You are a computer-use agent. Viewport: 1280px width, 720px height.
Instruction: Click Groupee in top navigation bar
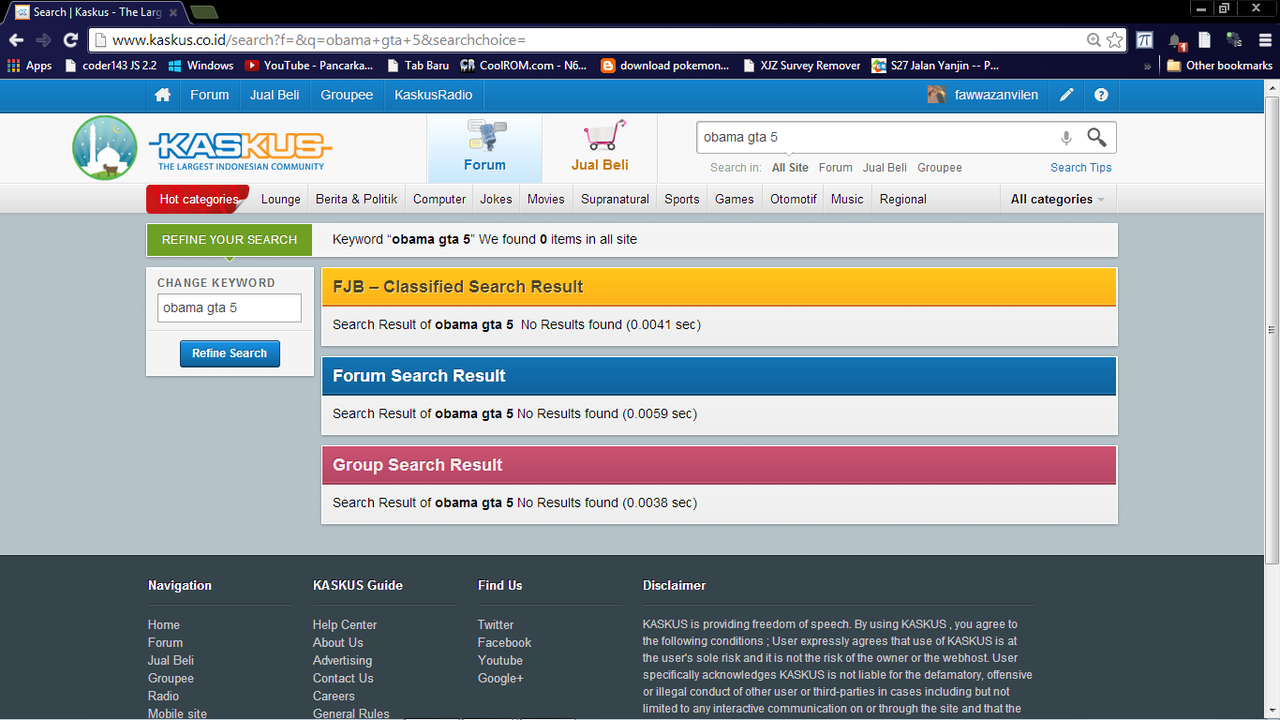coord(347,95)
